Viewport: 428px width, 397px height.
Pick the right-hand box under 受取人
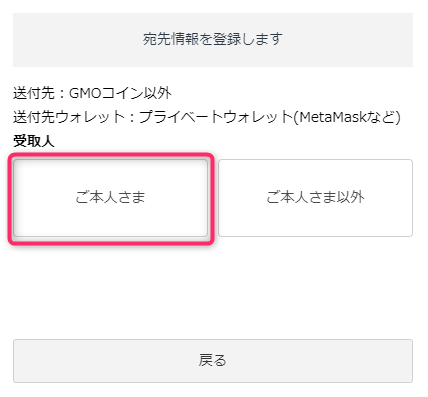click(x=315, y=198)
